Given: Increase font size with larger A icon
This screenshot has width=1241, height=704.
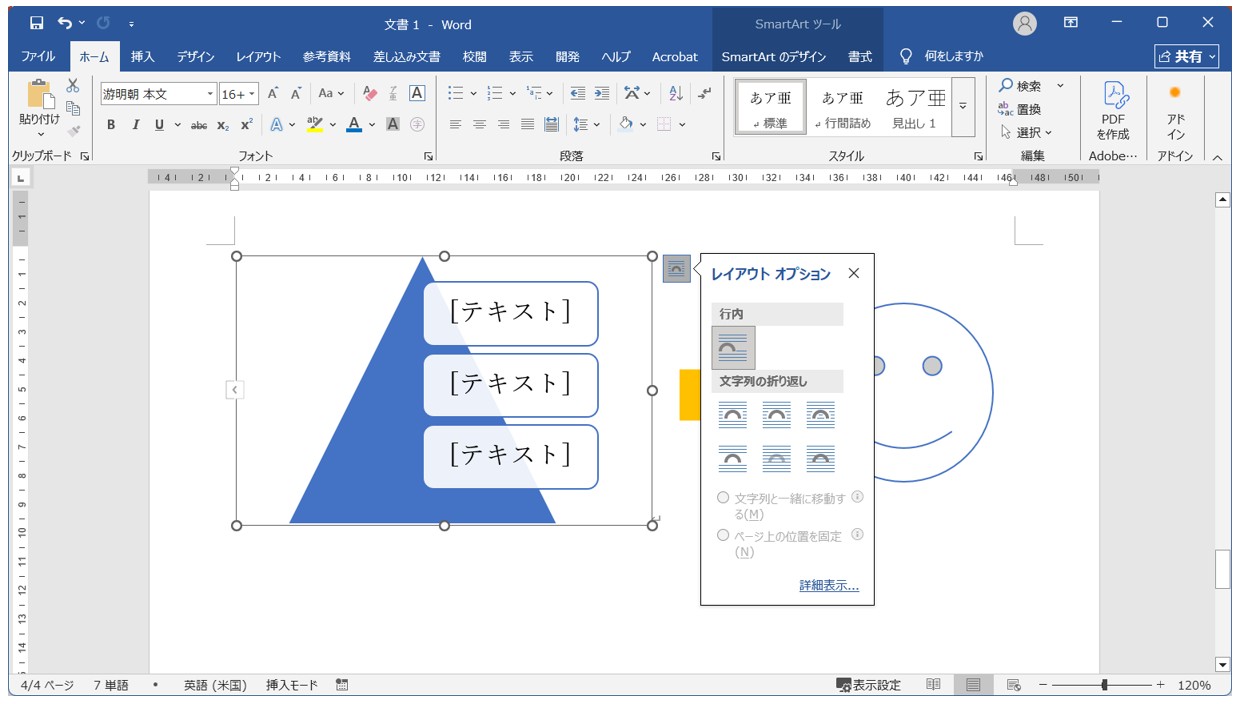Looking at the screenshot, I should click(x=273, y=93).
